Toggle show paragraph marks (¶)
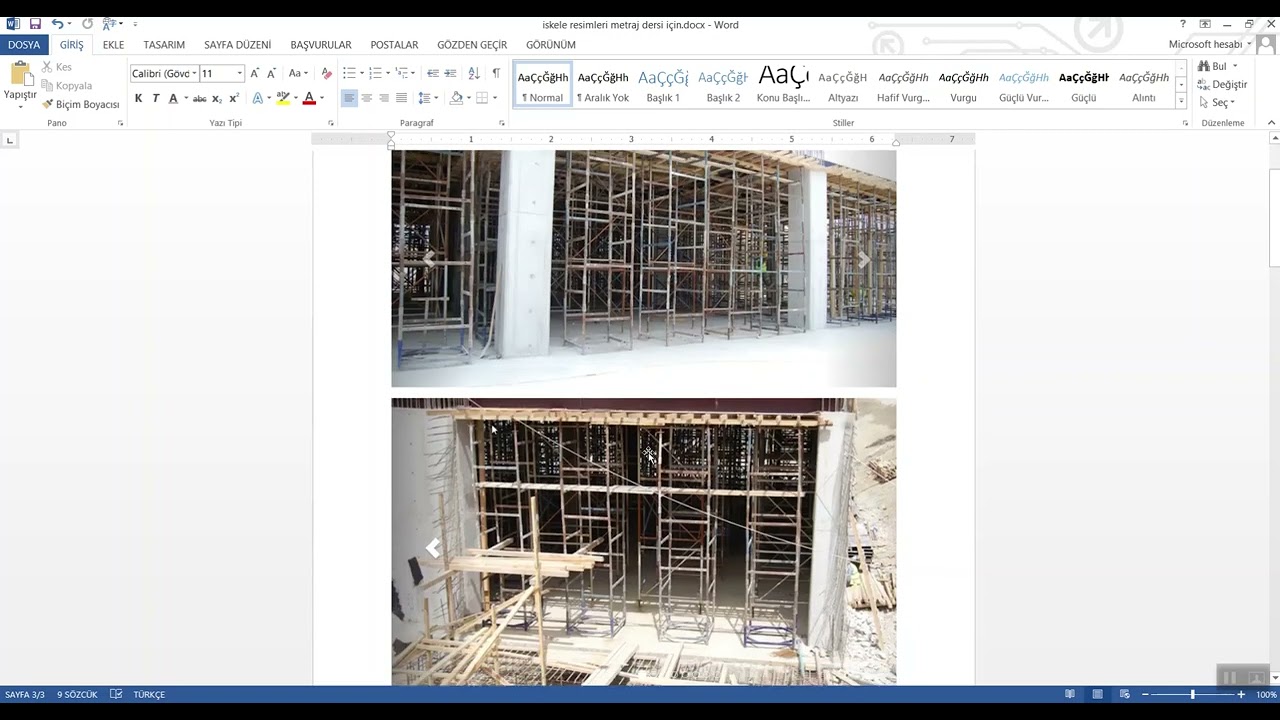The image size is (1280, 720). tap(496, 73)
